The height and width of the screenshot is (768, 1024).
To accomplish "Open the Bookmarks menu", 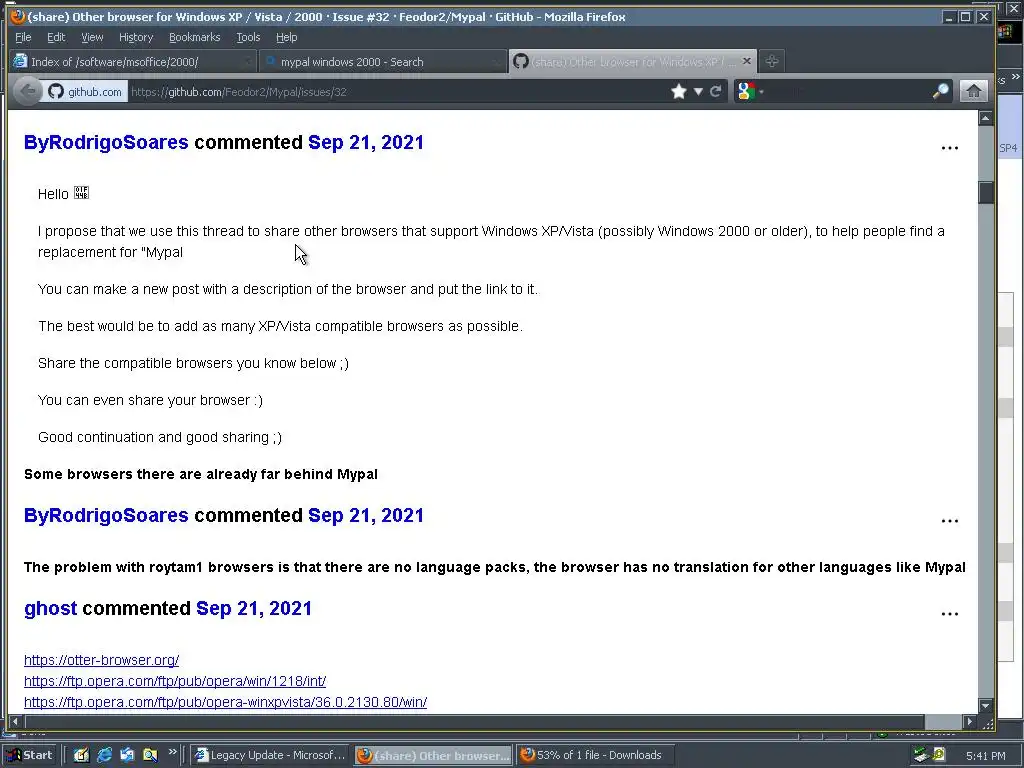I will coord(195,37).
